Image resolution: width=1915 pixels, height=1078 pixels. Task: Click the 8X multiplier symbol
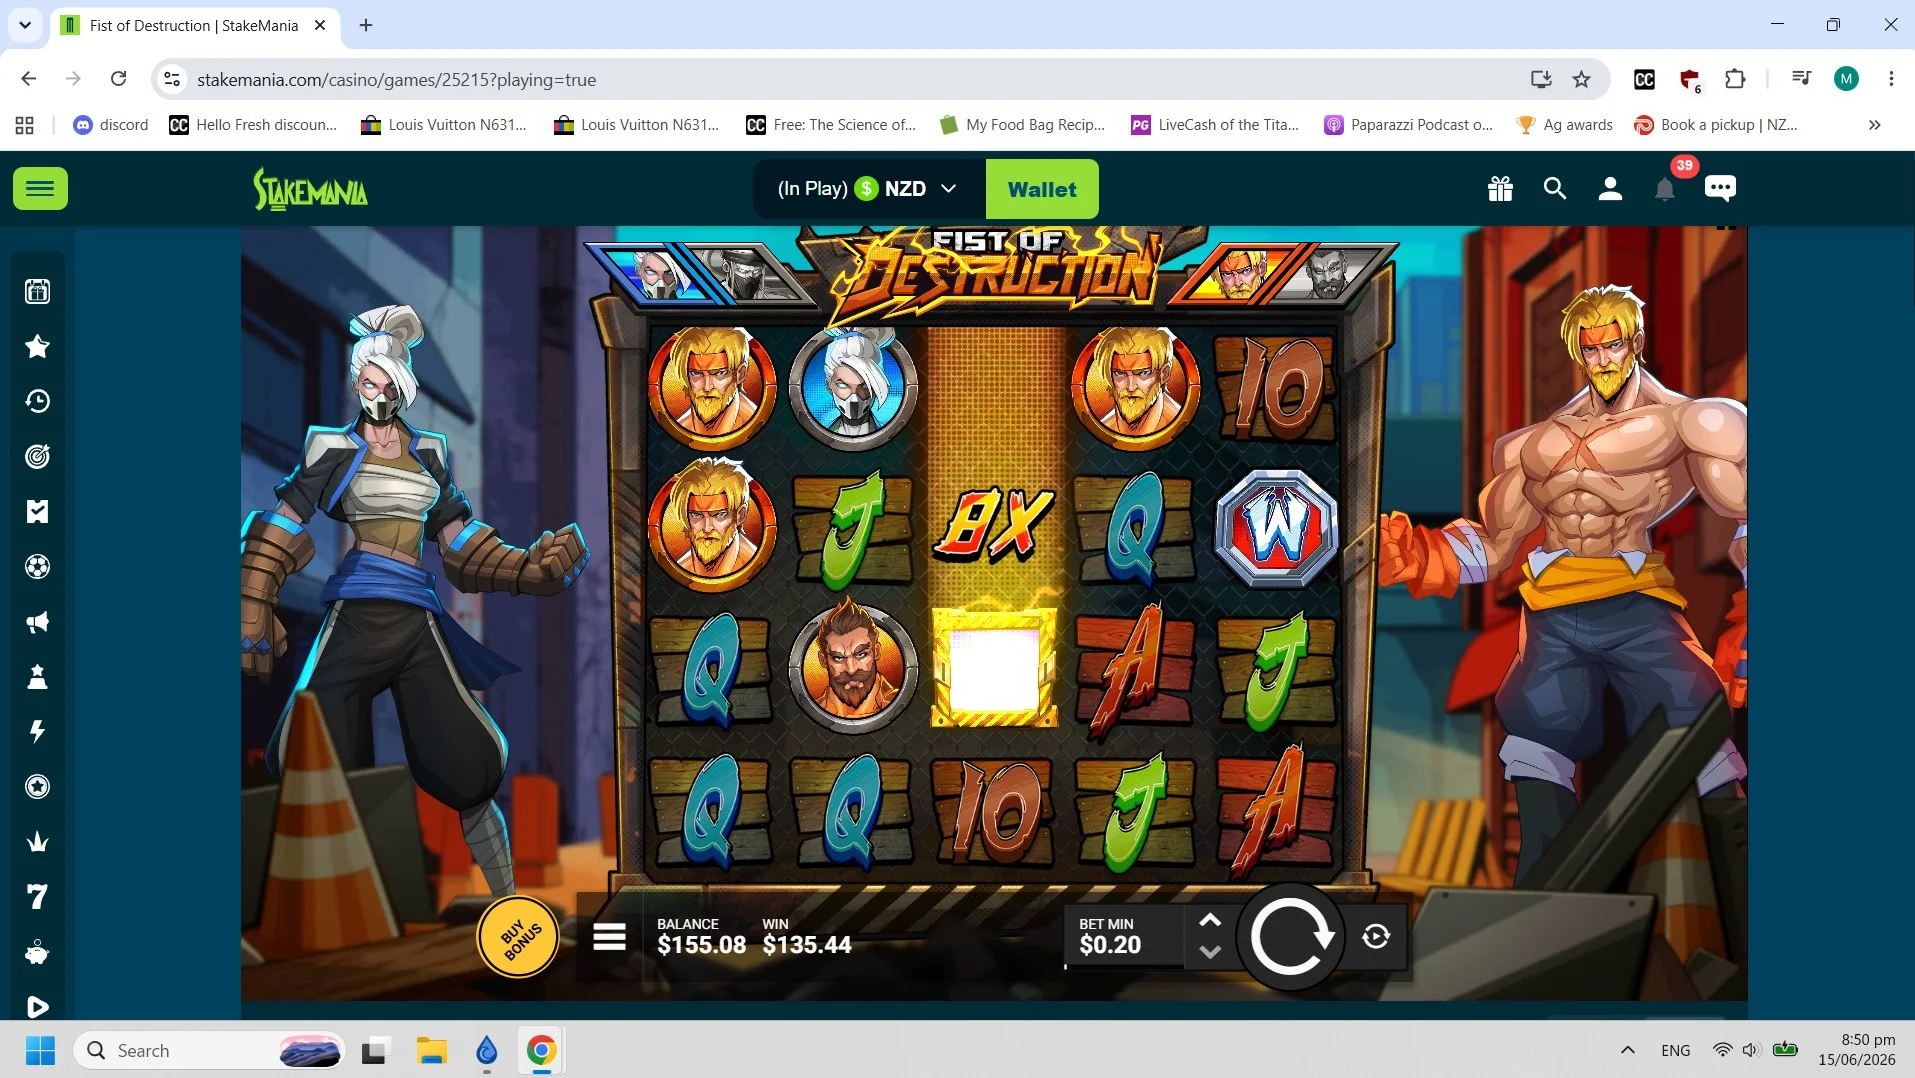click(x=994, y=525)
